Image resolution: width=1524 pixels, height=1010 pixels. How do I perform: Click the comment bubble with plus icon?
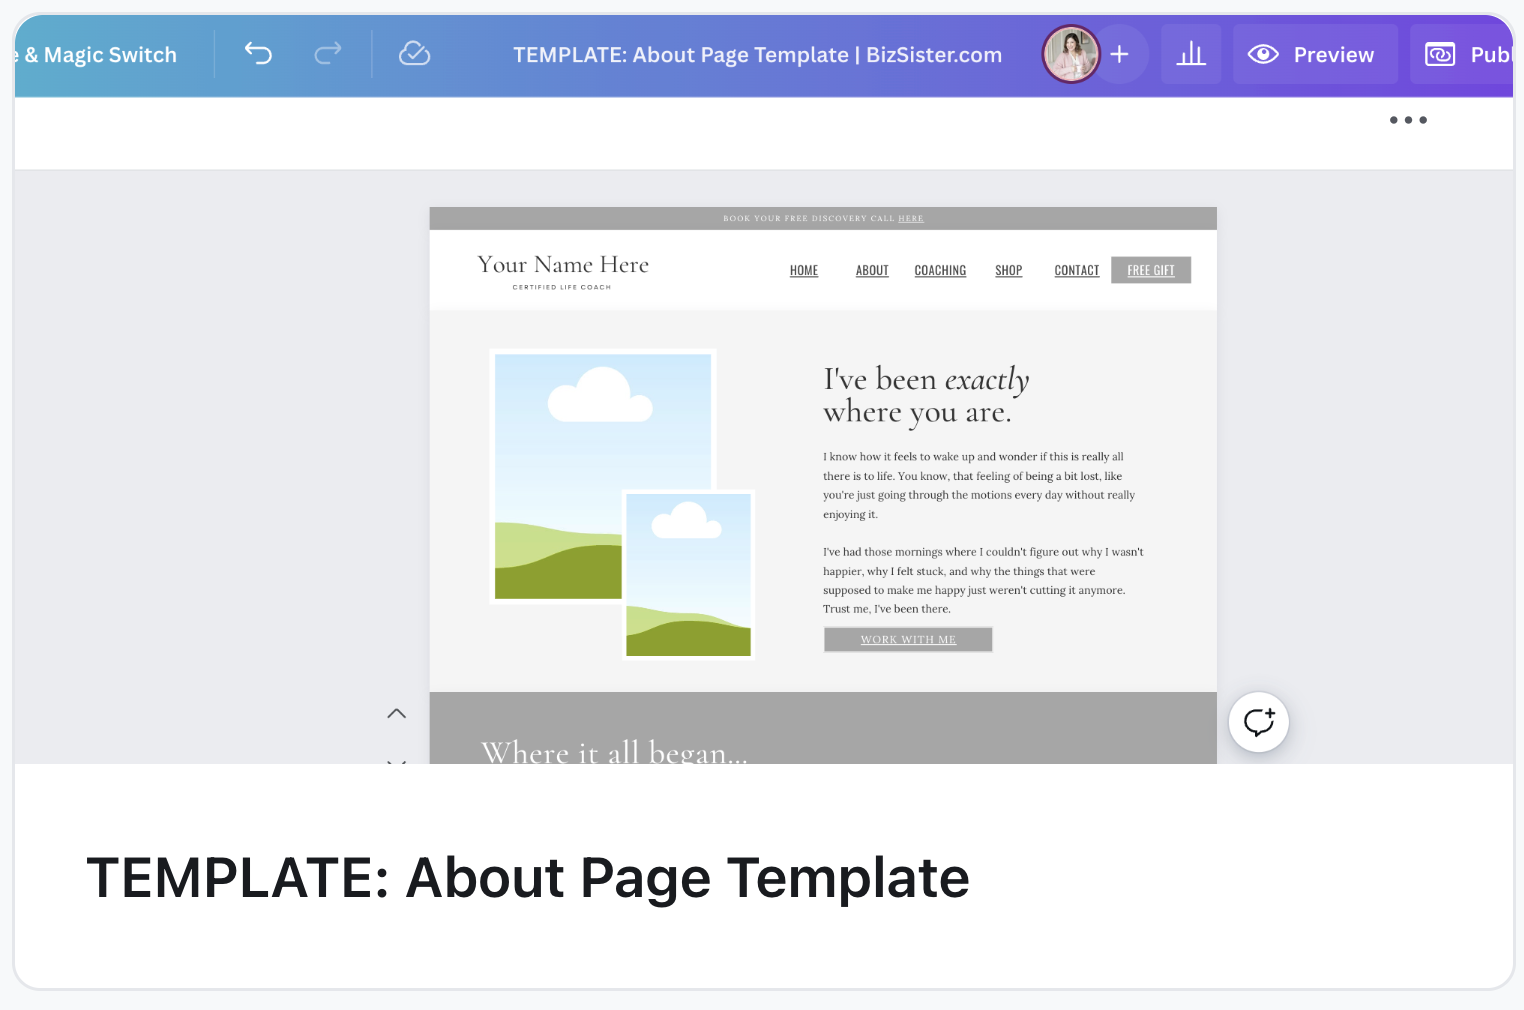click(1258, 722)
